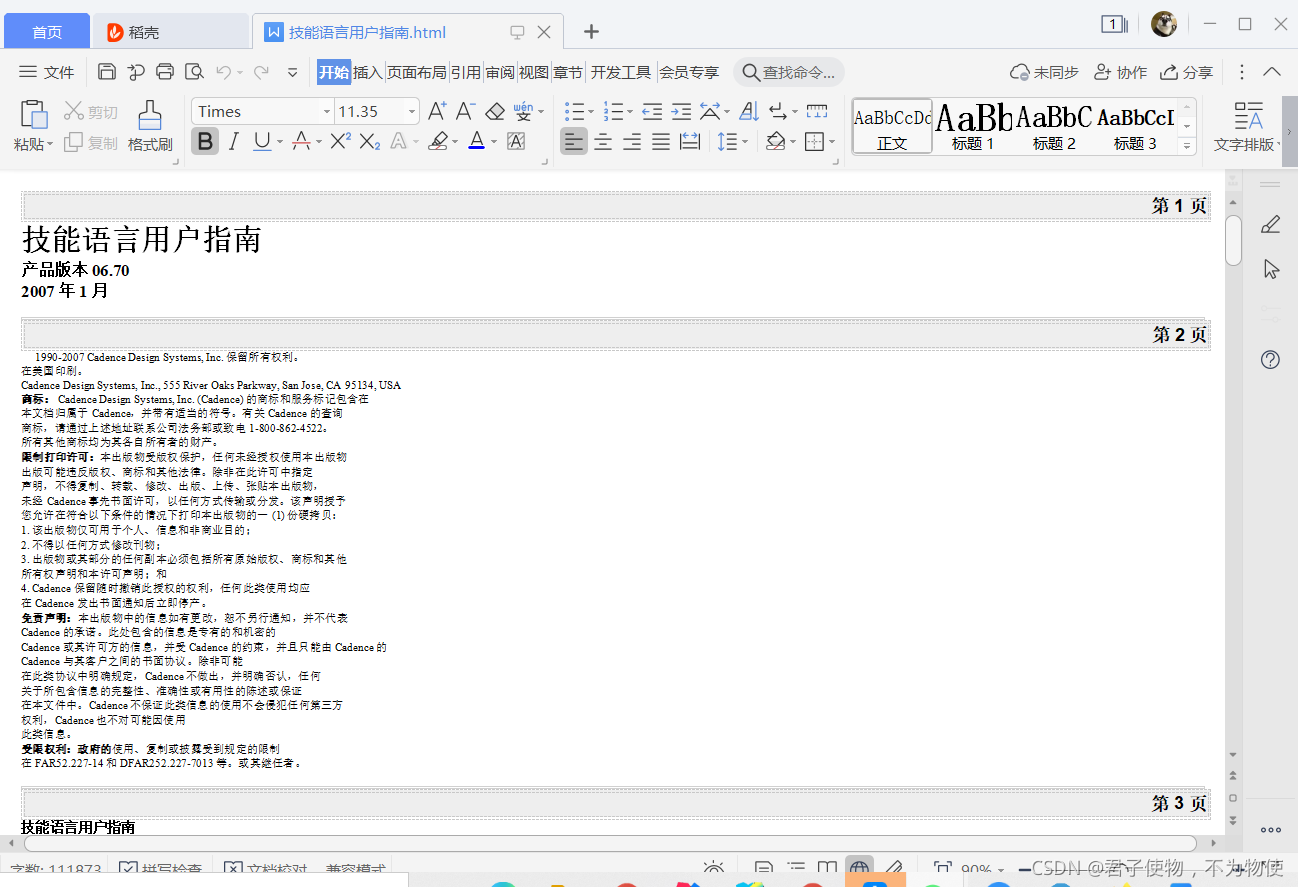Apply Superscript X² formatting
1298x887 pixels.
point(340,142)
